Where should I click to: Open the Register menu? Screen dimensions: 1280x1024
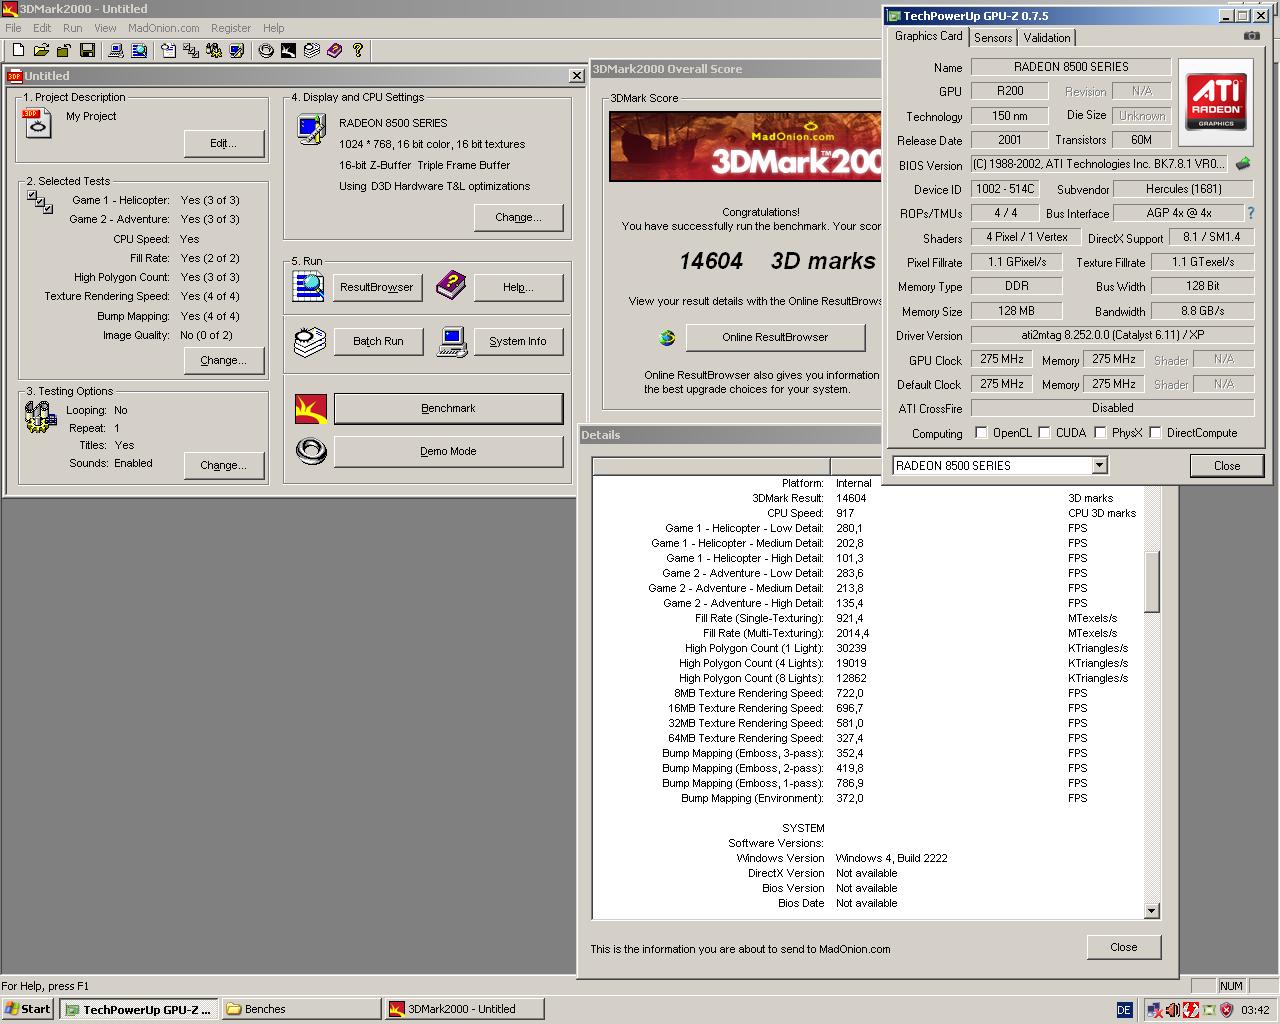[x=231, y=28]
